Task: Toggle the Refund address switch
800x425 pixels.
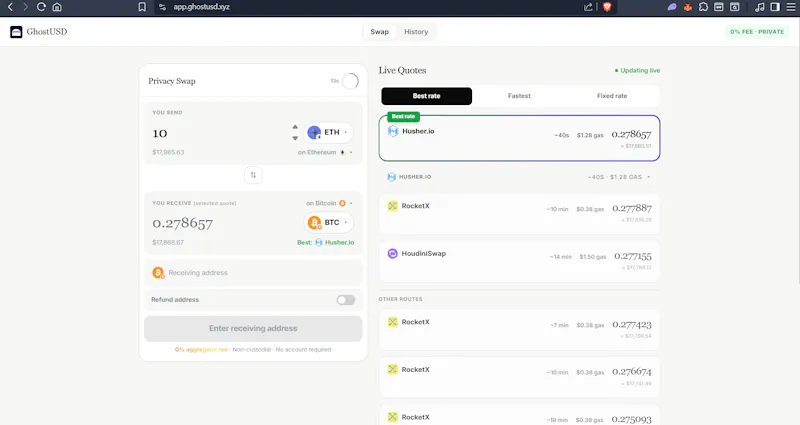Action: pyautogui.click(x=345, y=299)
